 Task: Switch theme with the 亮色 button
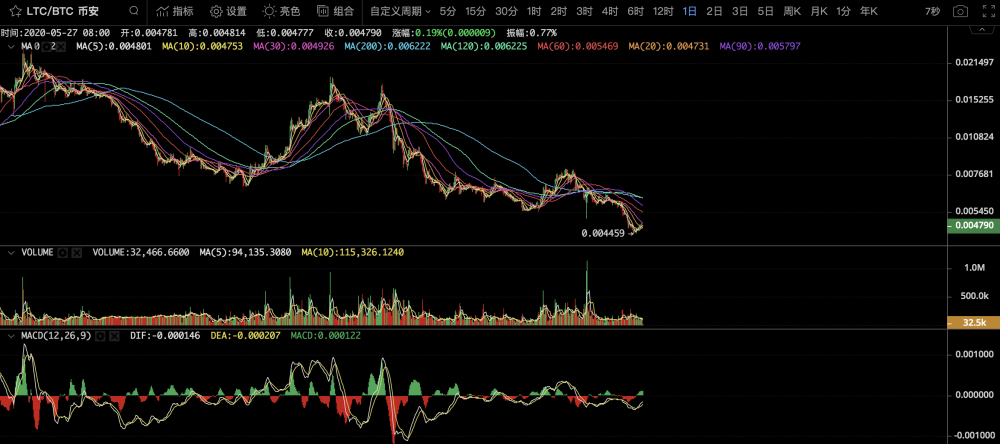pyautogui.click(x=281, y=11)
